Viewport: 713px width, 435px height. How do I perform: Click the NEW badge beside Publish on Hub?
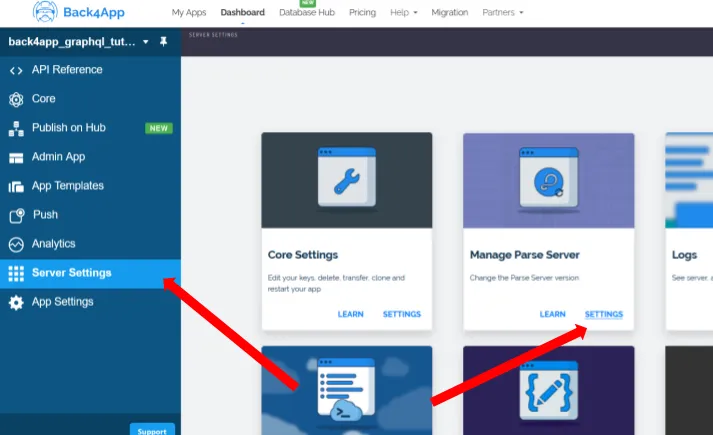159,128
